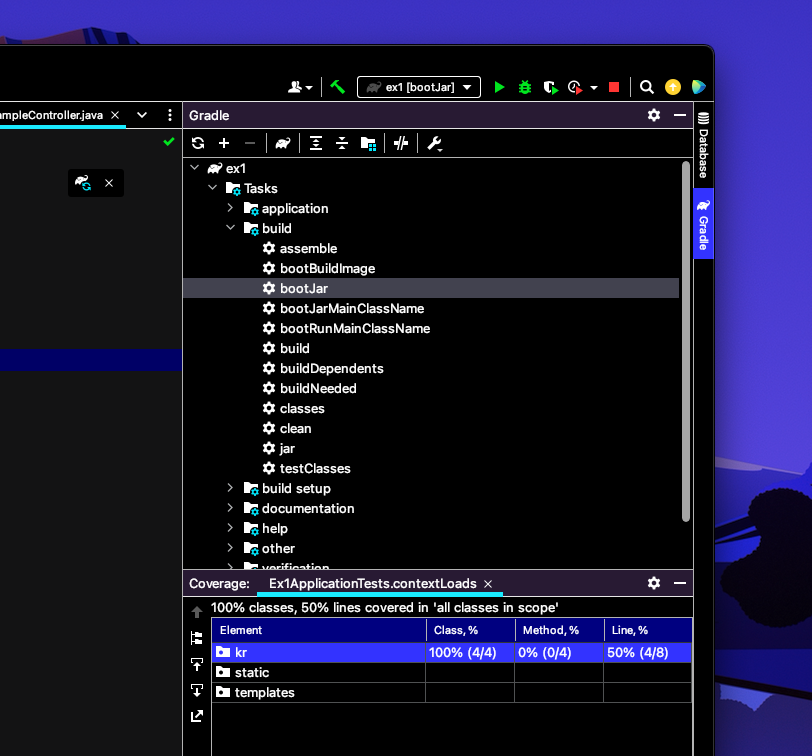Flatten packages in coverage view
Image resolution: width=812 pixels, height=756 pixels.
pos(197,638)
